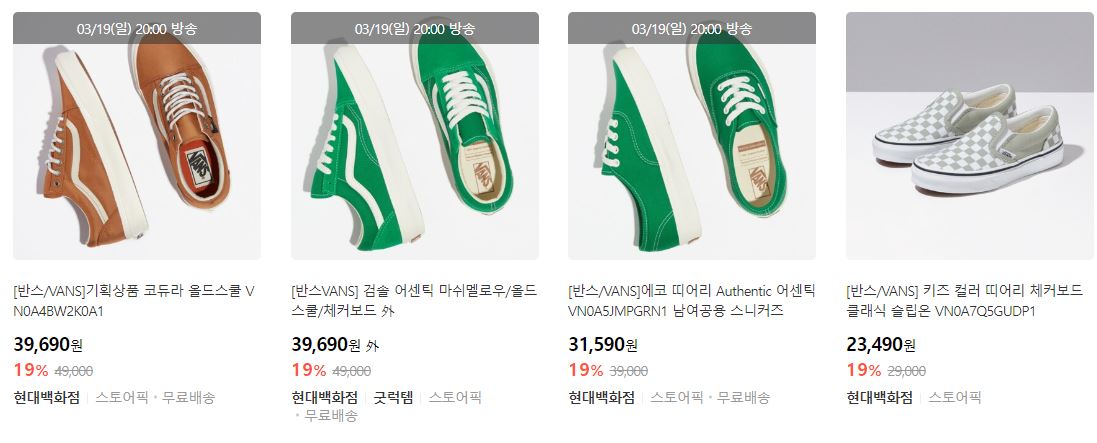Click the broadcast banner above green Old Skool
Viewport: 1097px width, 443px height.
[415, 29]
